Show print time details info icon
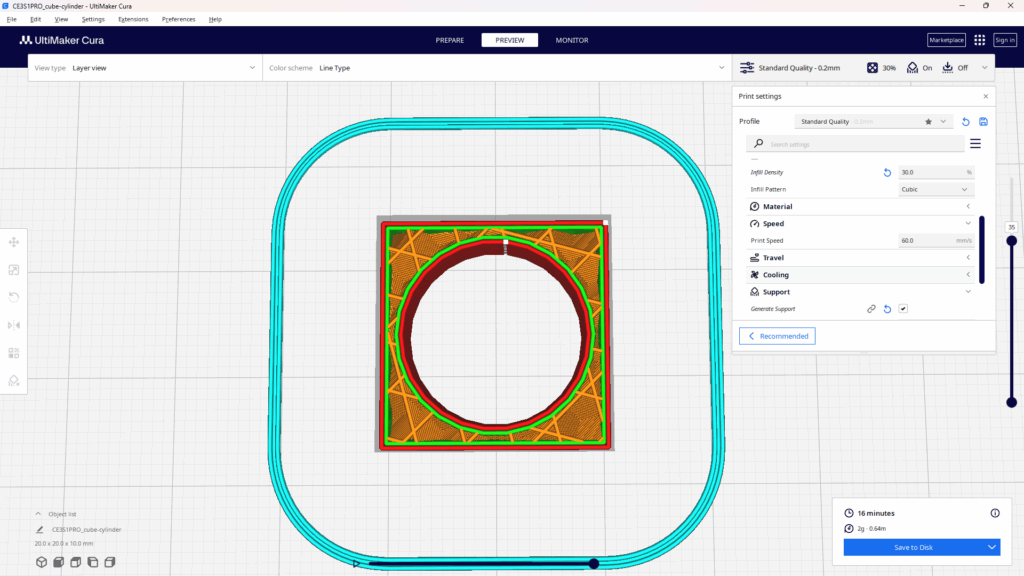 pyautogui.click(x=994, y=513)
